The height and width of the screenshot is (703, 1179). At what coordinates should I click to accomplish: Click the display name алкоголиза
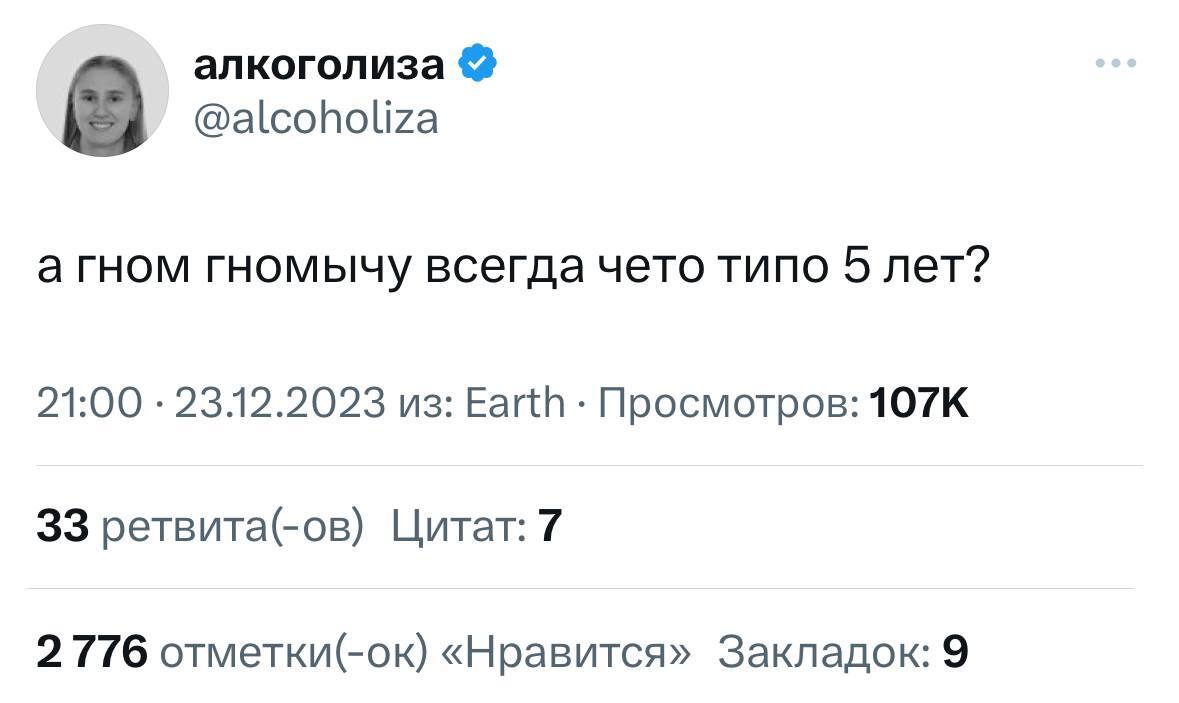[x=318, y=64]
